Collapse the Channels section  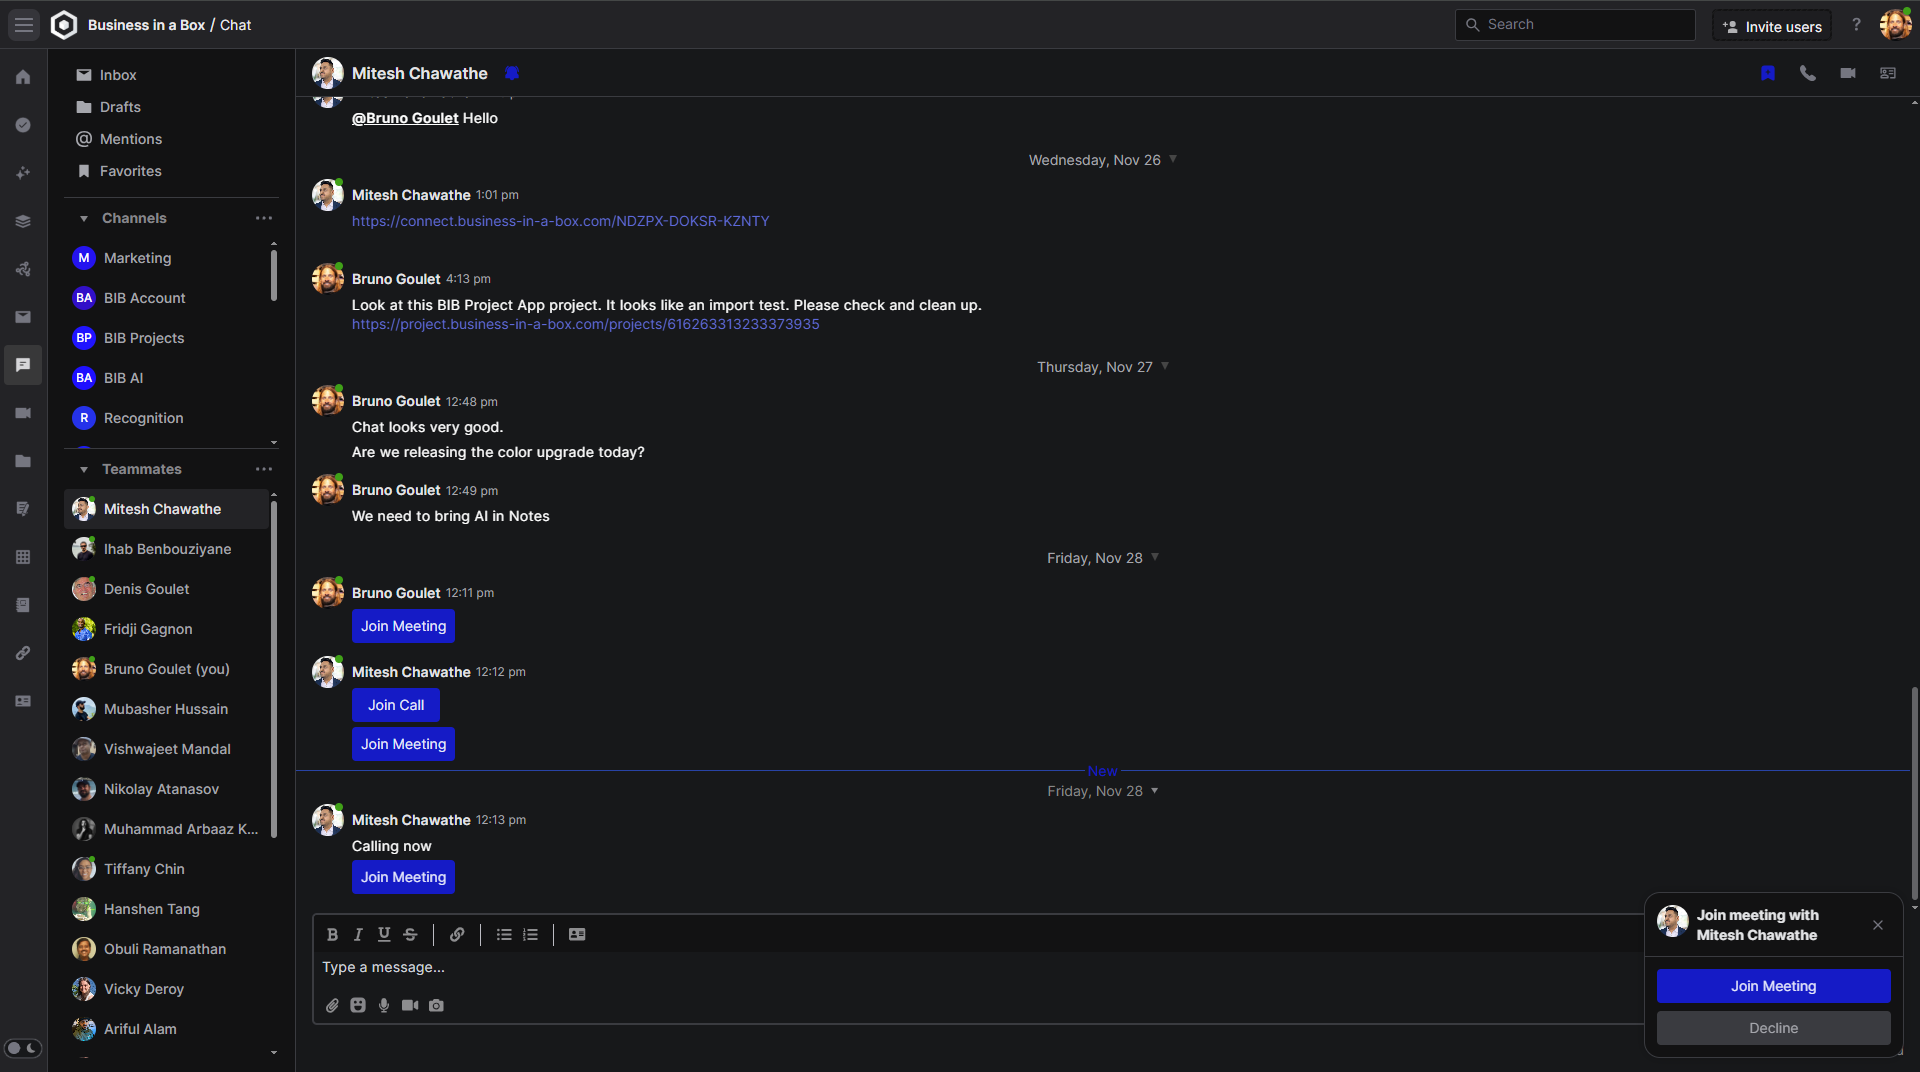[84, 218]
